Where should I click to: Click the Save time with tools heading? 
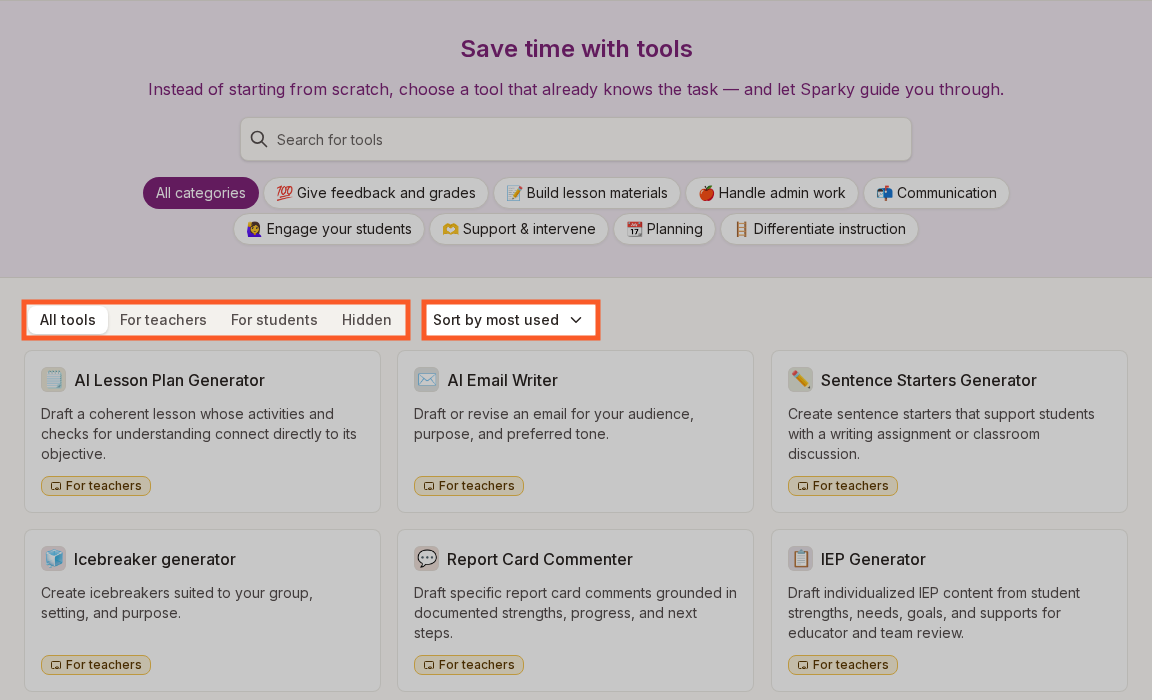577,48
